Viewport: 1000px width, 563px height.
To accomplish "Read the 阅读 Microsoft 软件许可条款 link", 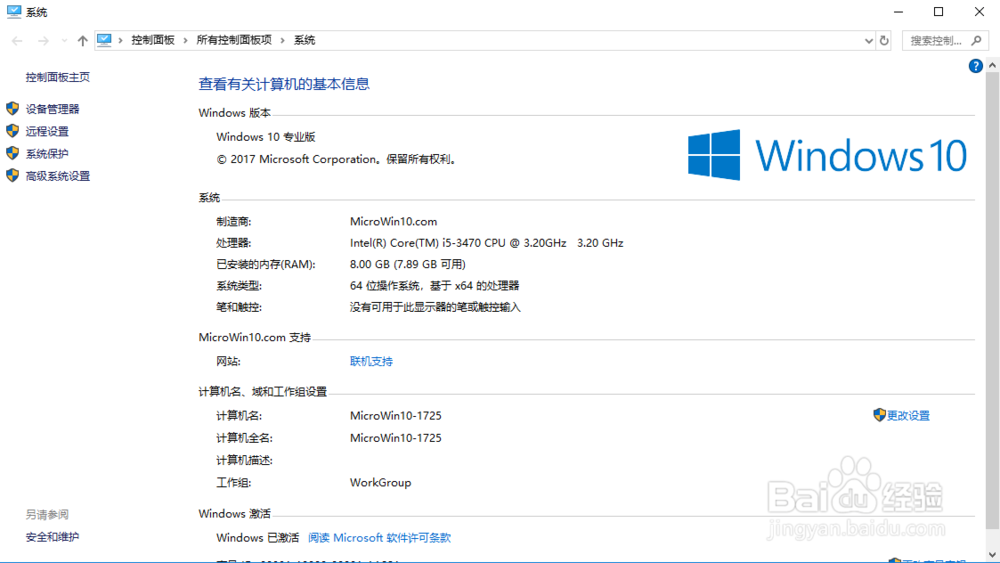I will (x=379, y=538).
